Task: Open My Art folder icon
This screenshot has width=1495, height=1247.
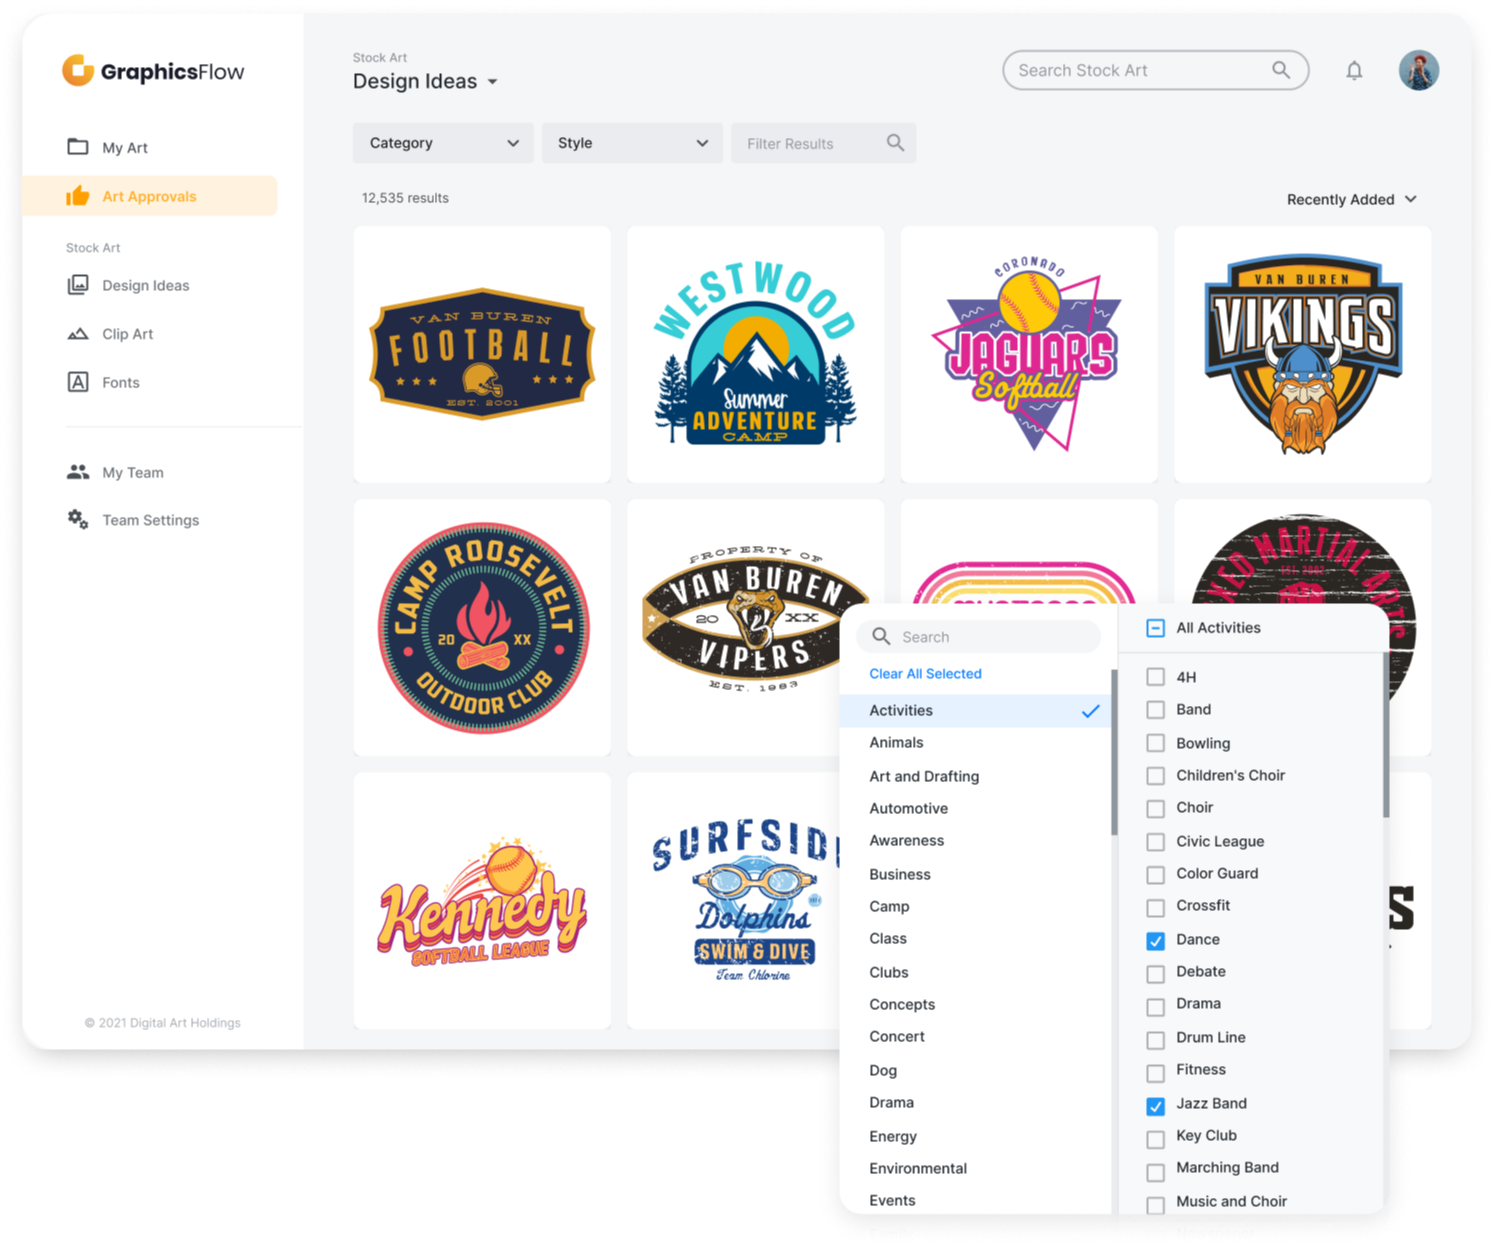Action: click(78, 147)
